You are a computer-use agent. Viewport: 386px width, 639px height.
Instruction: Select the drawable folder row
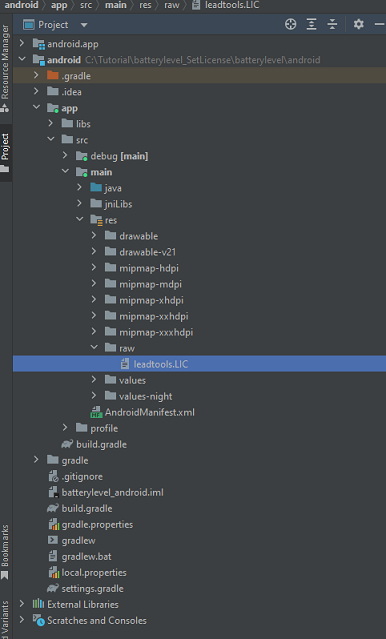coord(199,236)
